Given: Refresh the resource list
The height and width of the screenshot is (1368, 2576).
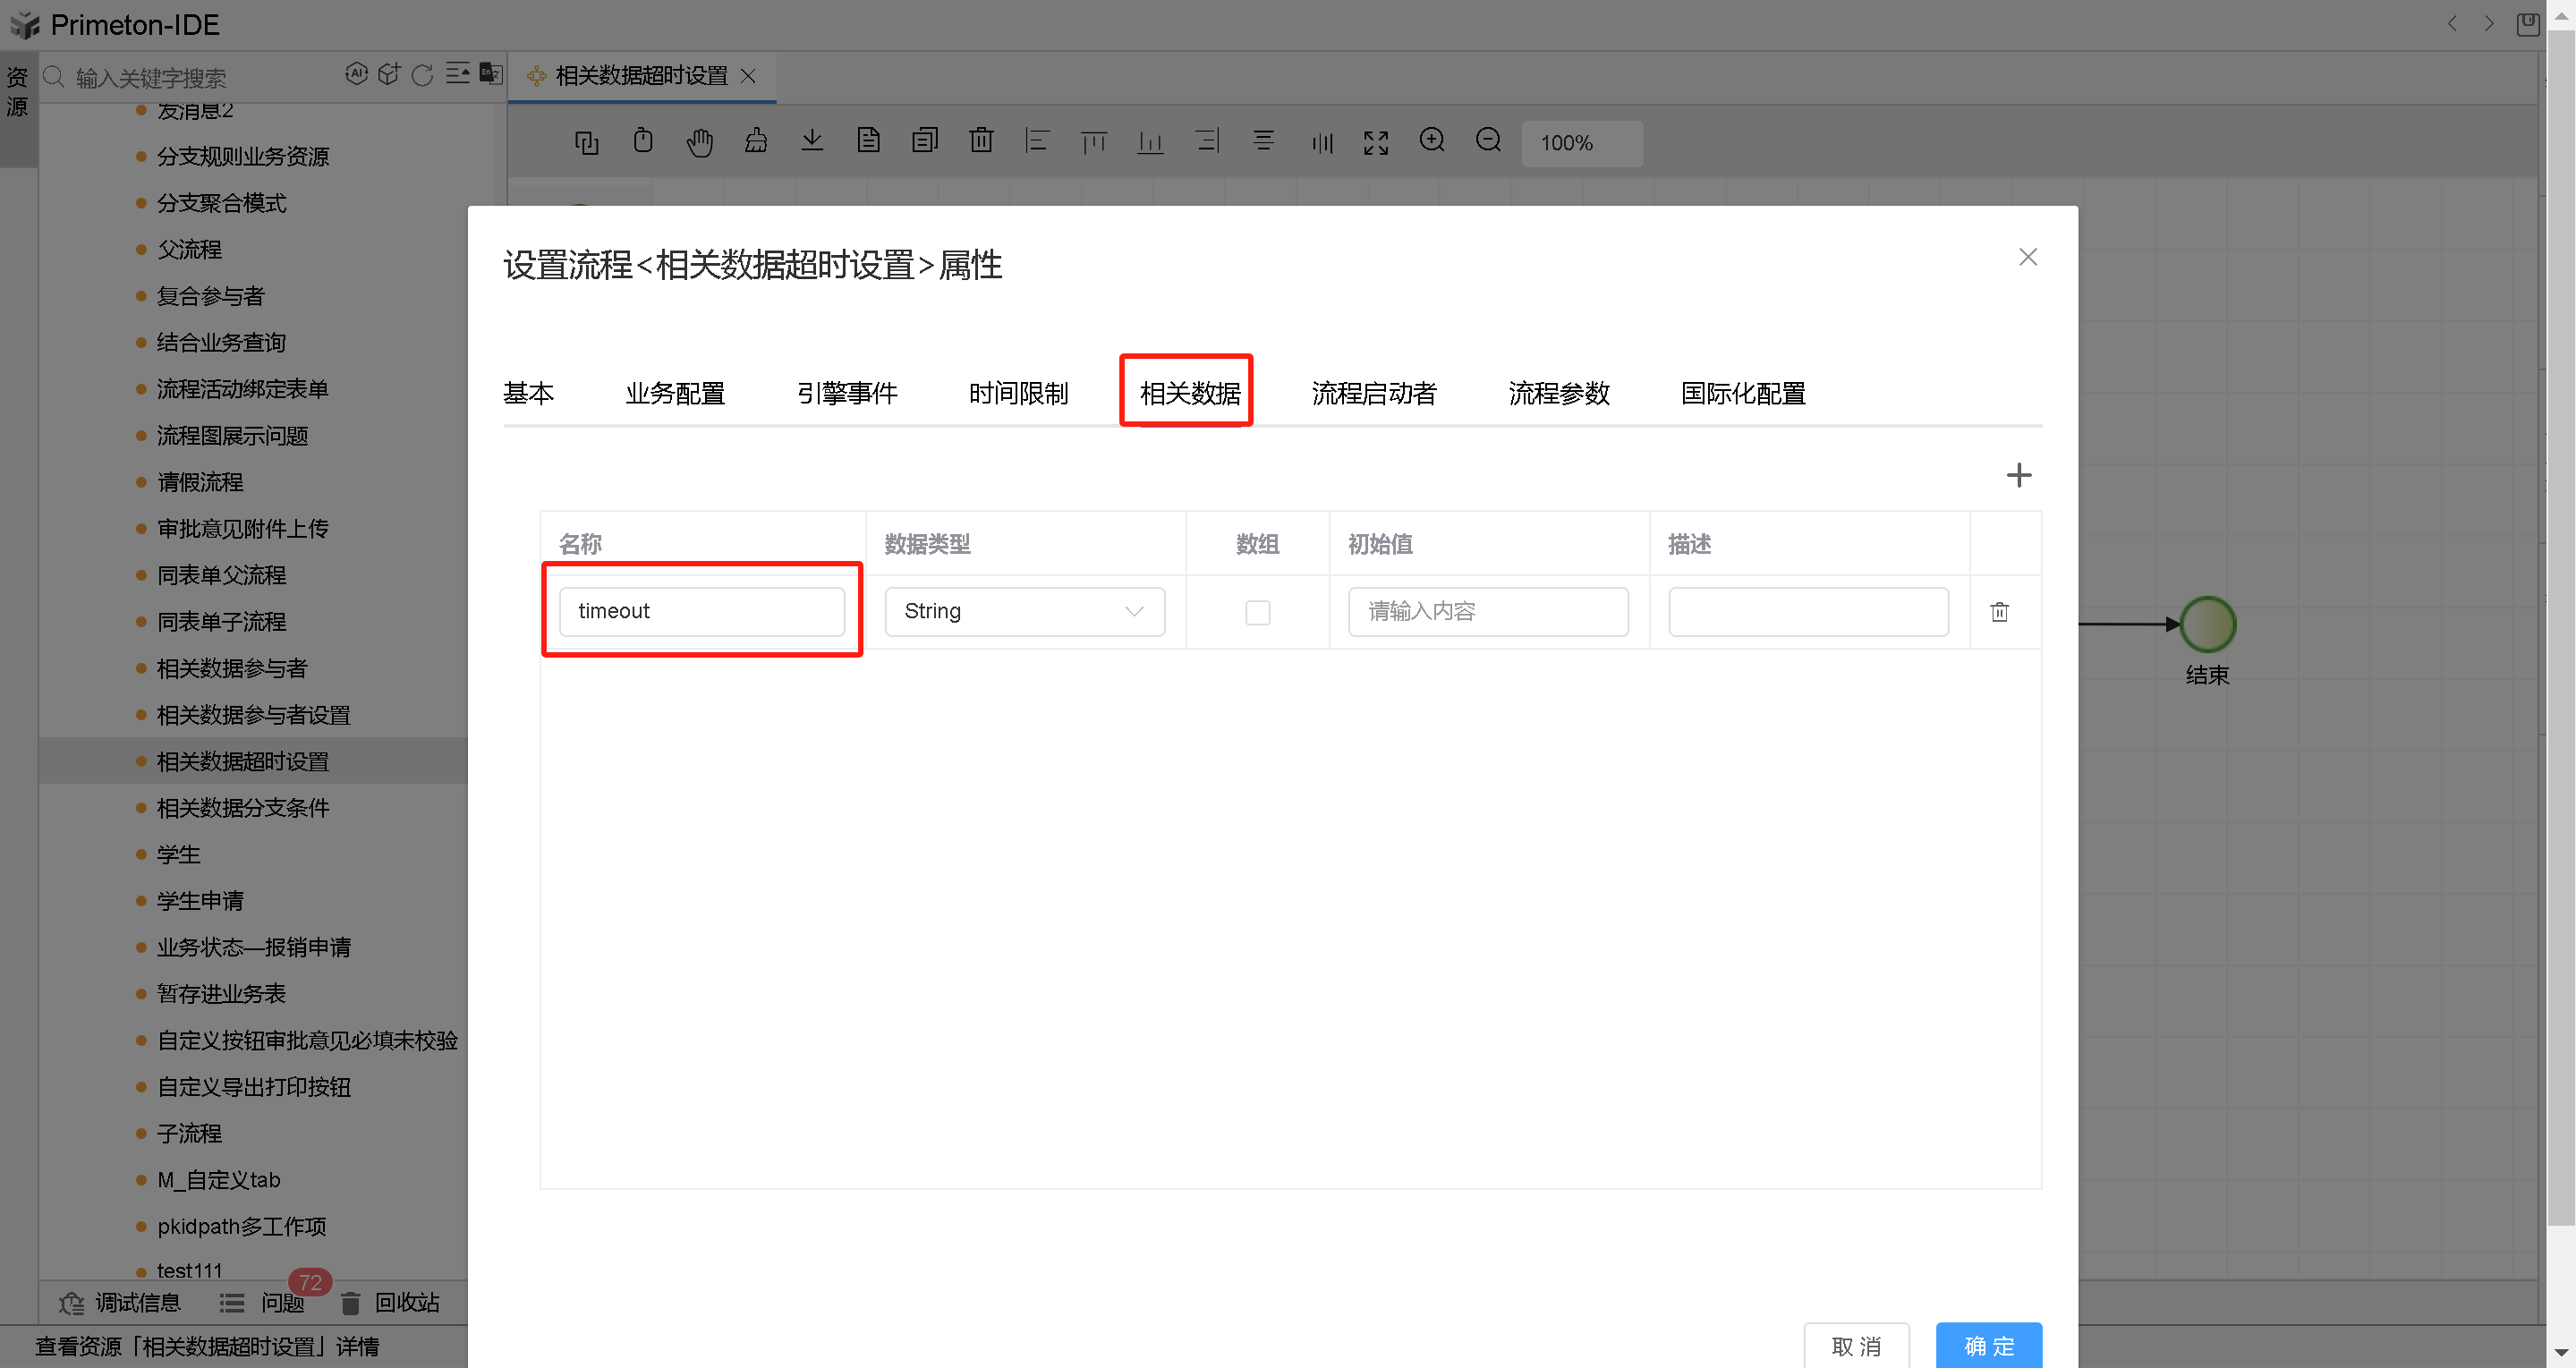Looking at the screenshot, I should tap(423, 74).
